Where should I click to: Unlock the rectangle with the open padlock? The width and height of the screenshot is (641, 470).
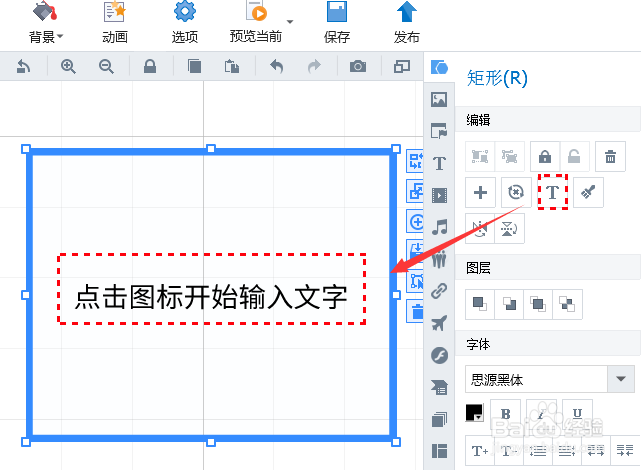point(574,157)
